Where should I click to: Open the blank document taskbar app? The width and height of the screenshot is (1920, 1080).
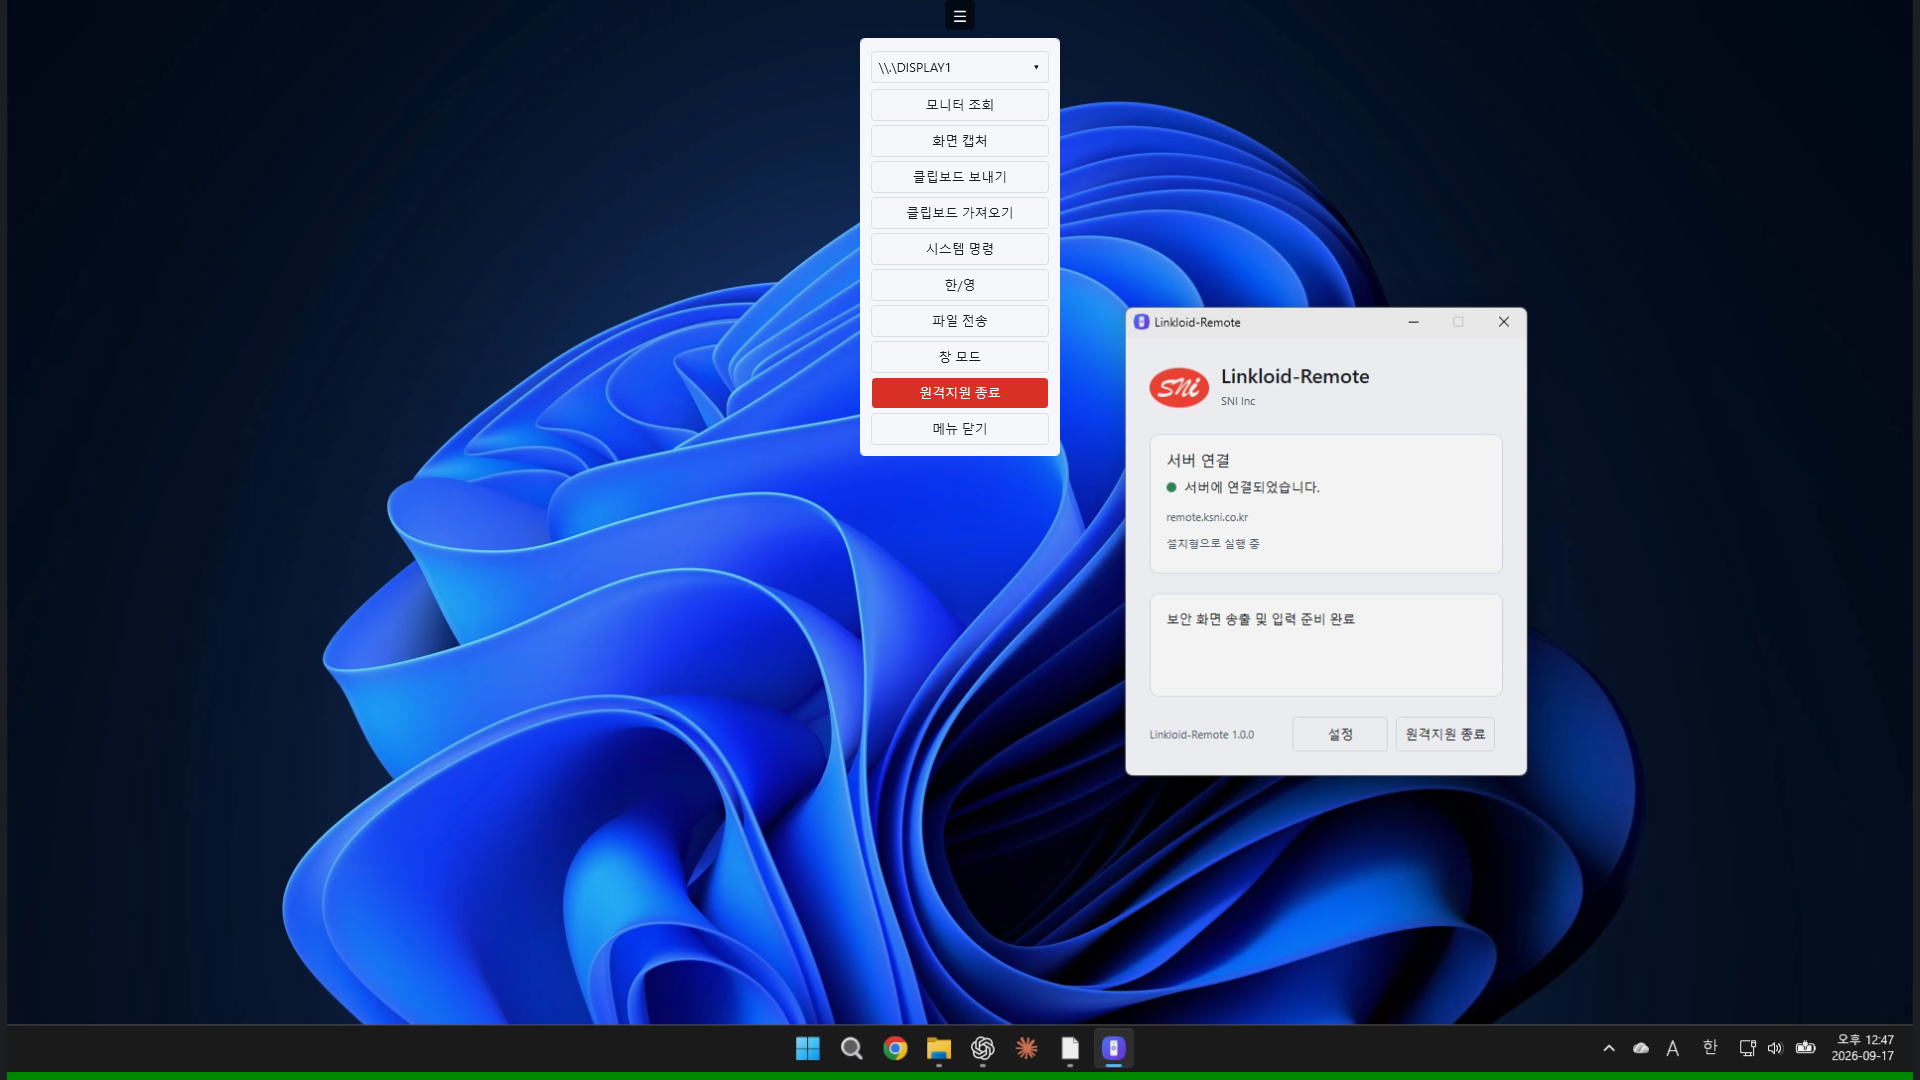(x=1070, y=1048)
